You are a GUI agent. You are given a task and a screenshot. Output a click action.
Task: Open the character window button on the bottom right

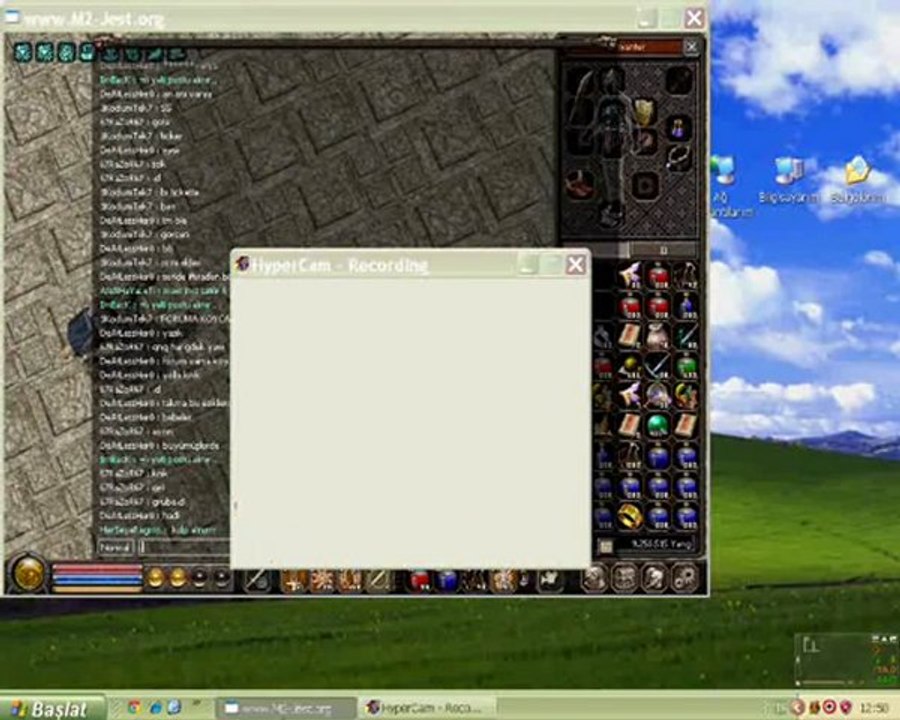pyautogui.click(x=595, y=578)
